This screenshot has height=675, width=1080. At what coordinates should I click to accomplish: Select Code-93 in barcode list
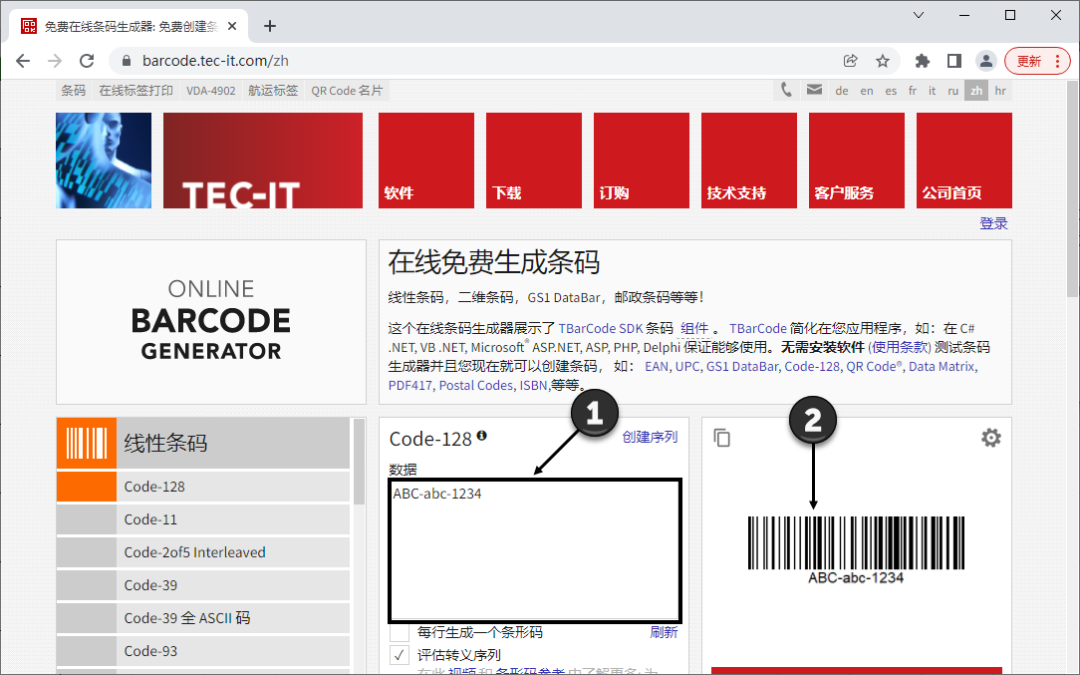(203, 651)
